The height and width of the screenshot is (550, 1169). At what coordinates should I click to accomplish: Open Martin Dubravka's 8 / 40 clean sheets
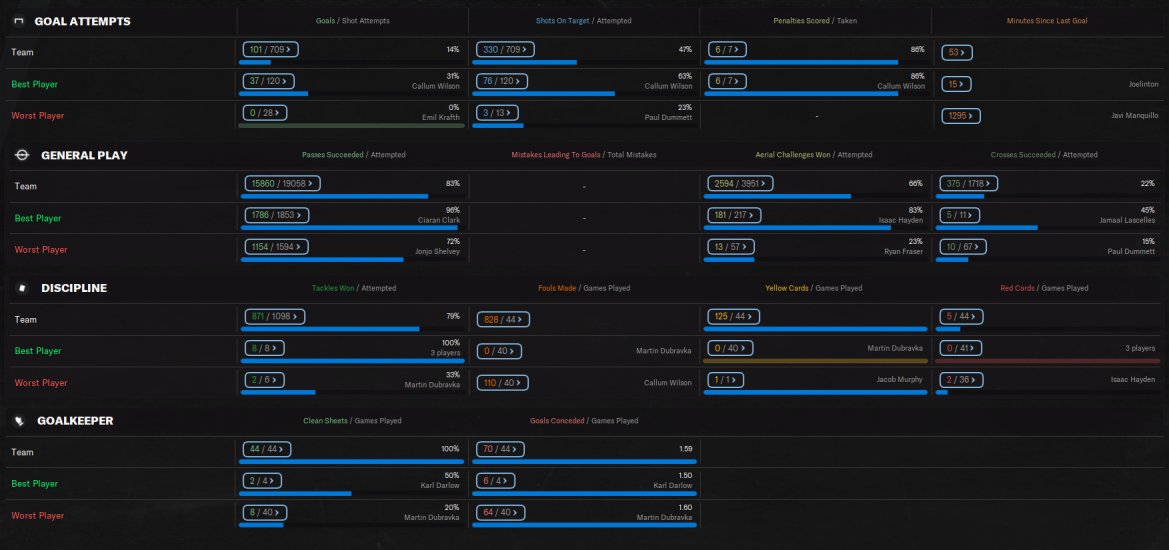coord(265,512)
